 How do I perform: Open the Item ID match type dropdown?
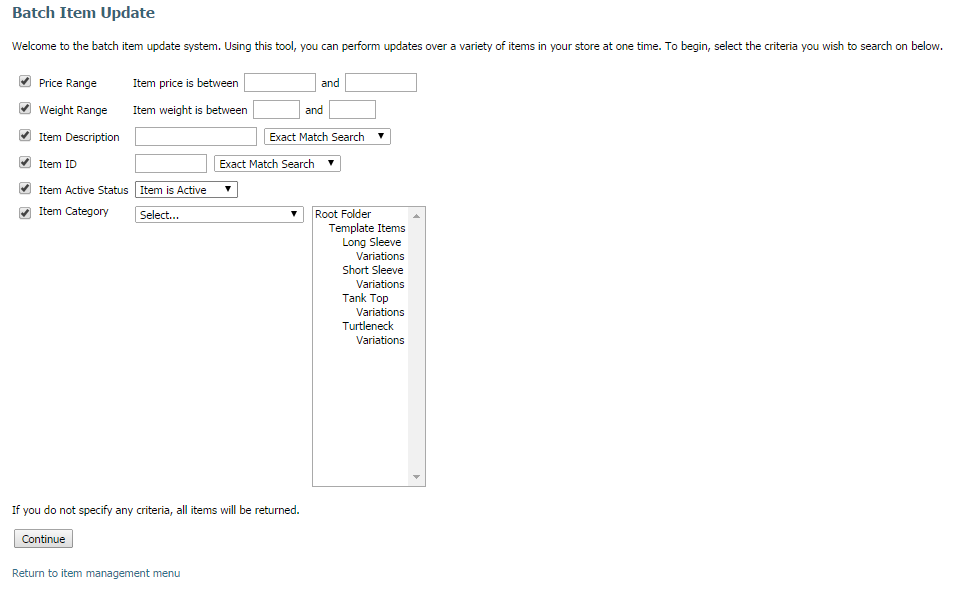coord(277,163)
